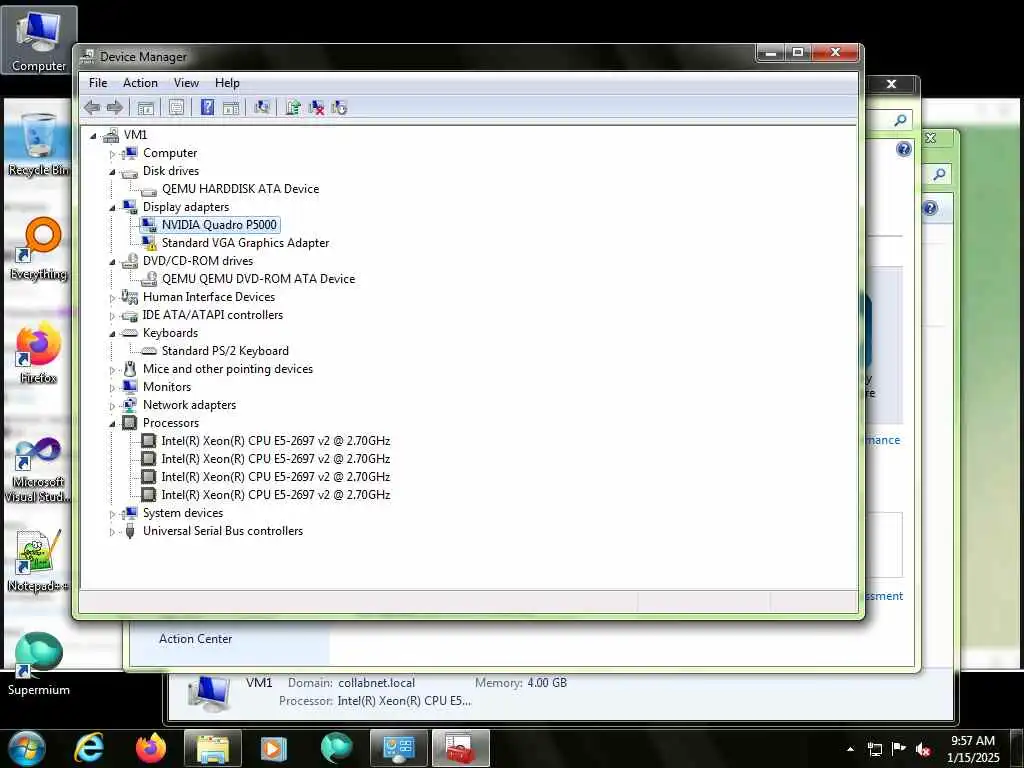Select the Everything desktop shortcut

tap(39, 249)
